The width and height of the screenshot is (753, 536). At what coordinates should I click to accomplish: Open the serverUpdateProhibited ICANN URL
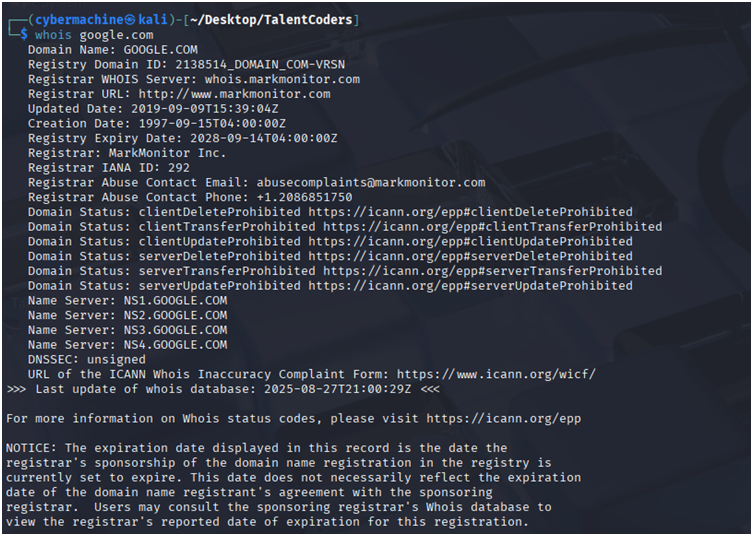point(470,286)
